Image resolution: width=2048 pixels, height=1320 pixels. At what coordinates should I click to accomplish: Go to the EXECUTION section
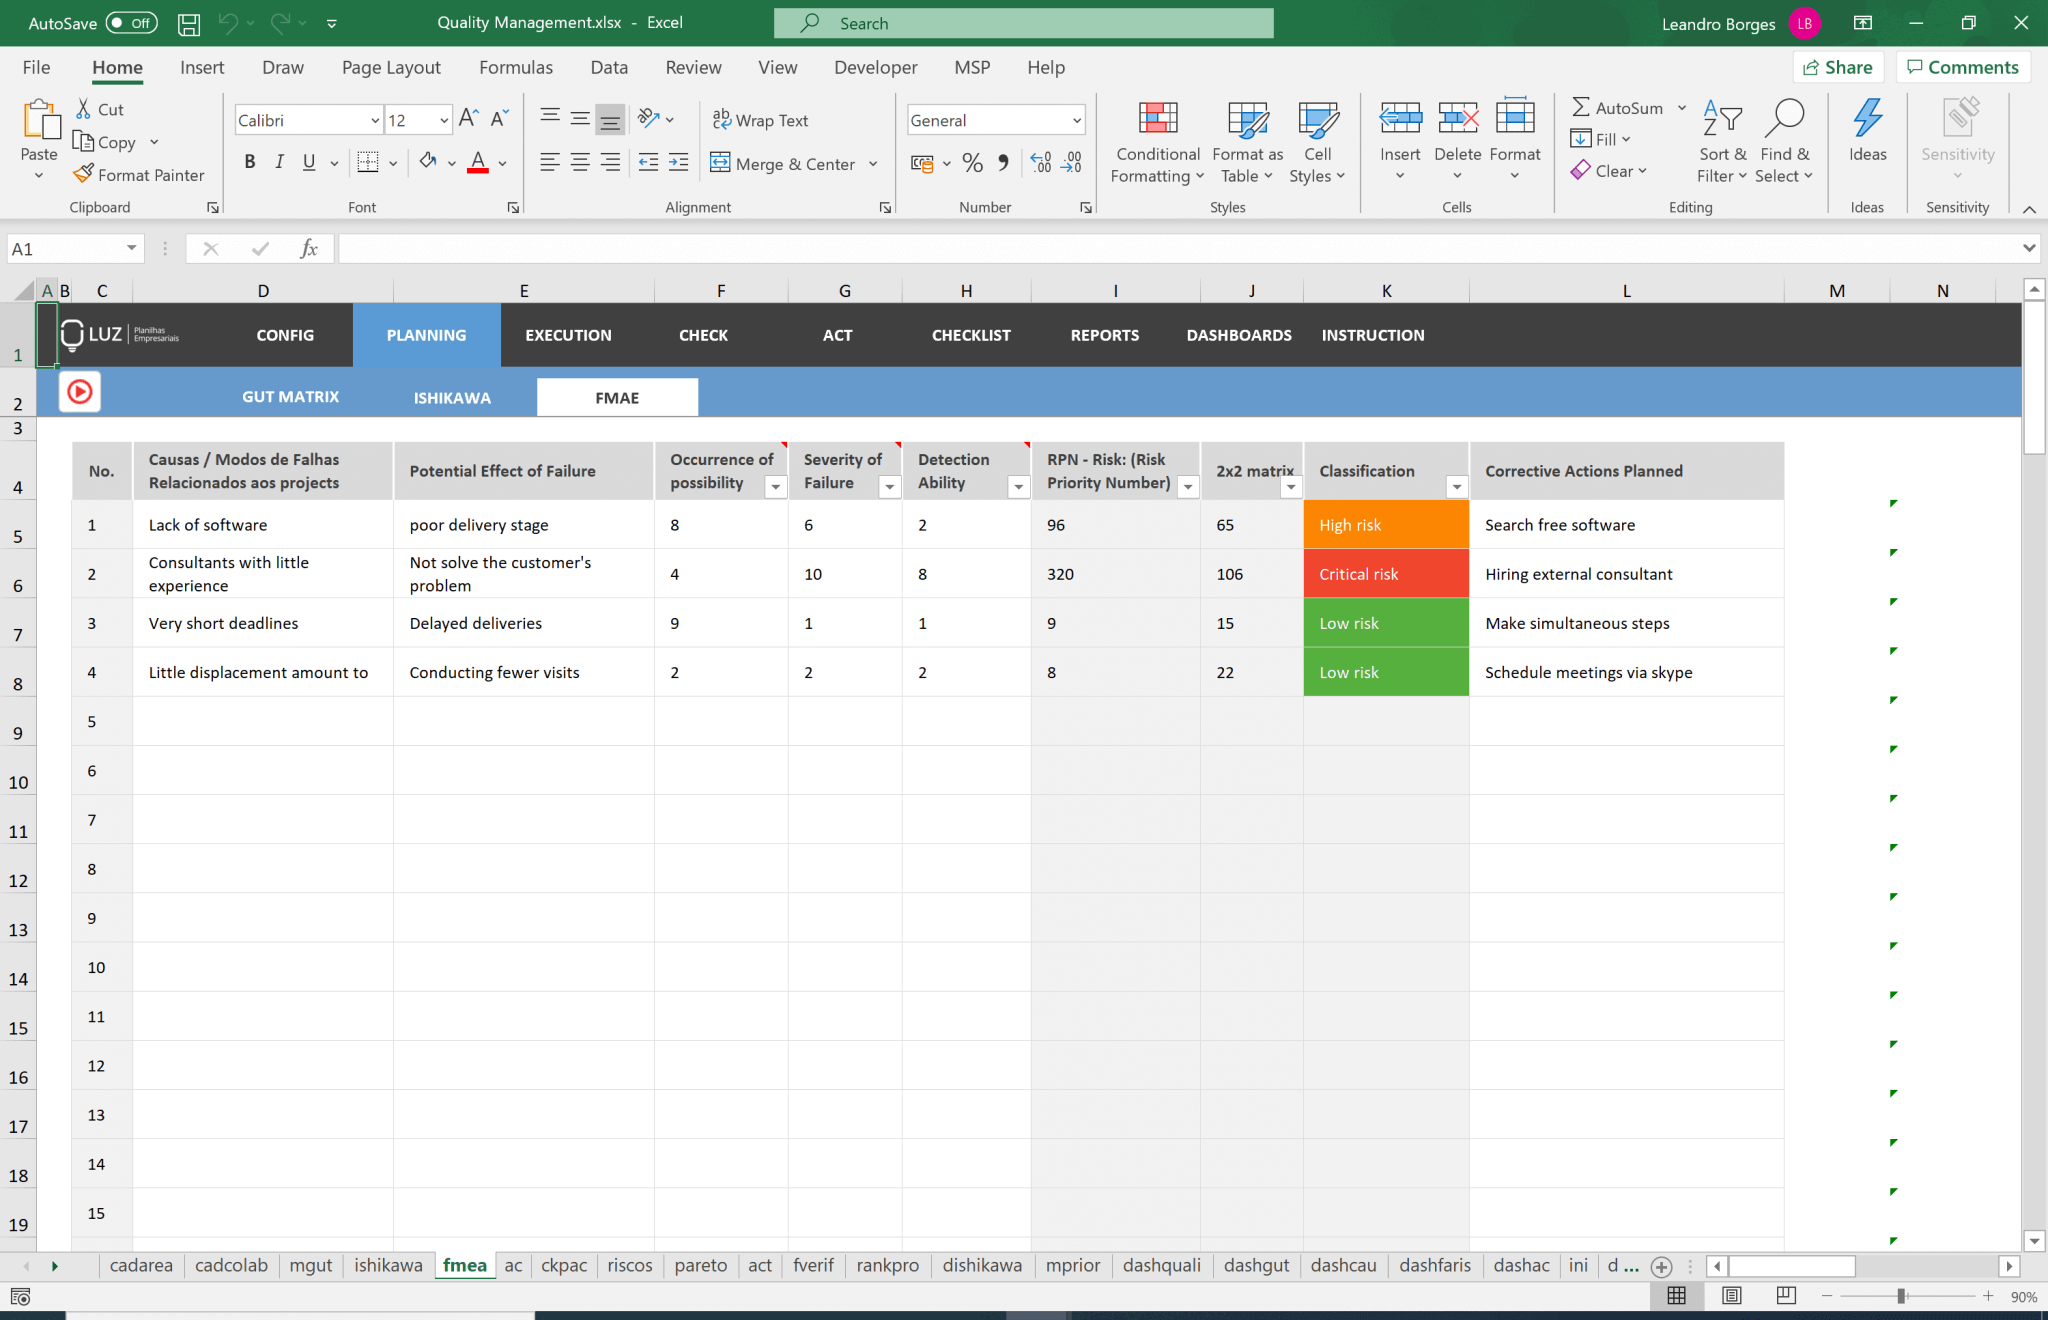click(568, 335)
